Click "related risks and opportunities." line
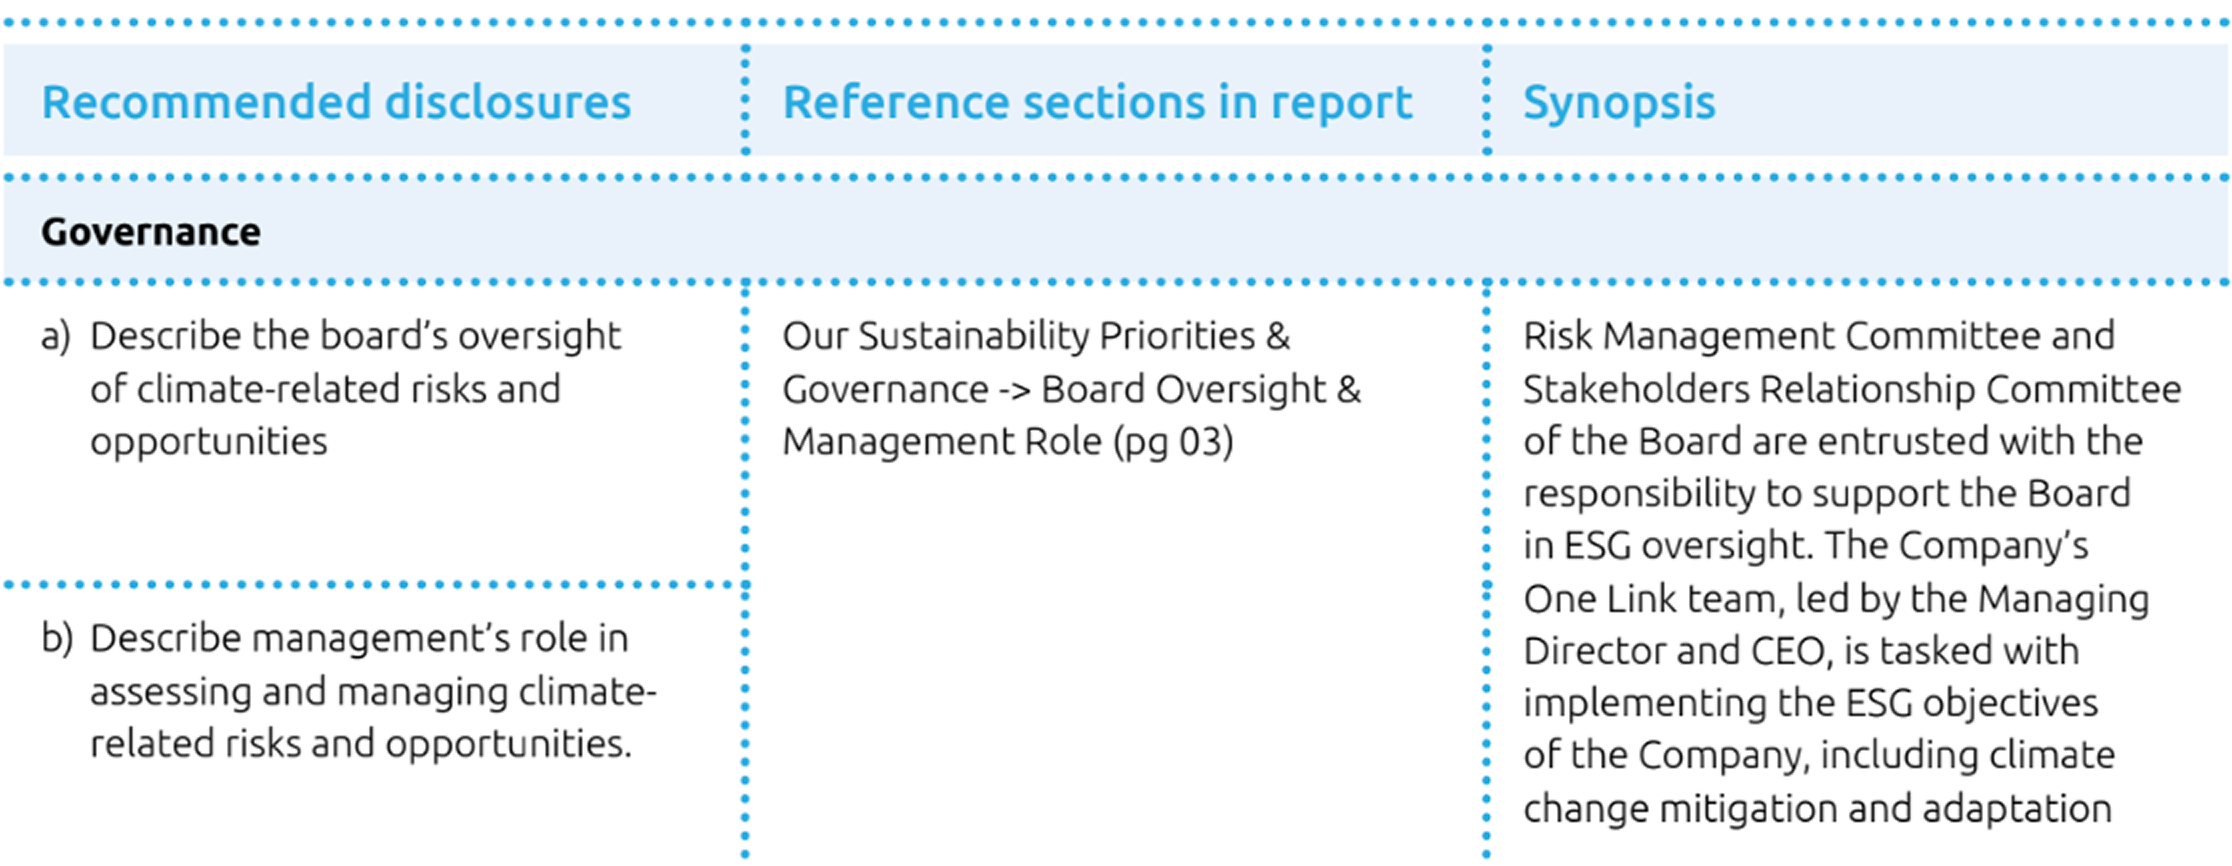The height and width of the screenshot is (866, 2232). (361, 745)
